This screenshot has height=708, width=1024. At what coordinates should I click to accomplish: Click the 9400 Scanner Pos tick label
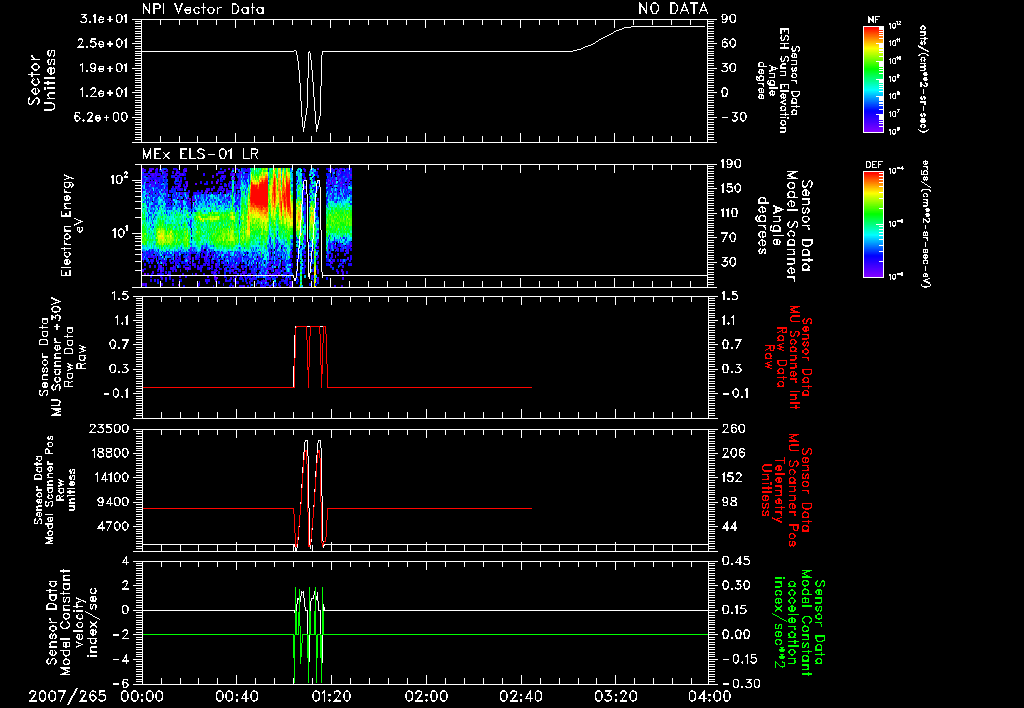click(113, 502)
